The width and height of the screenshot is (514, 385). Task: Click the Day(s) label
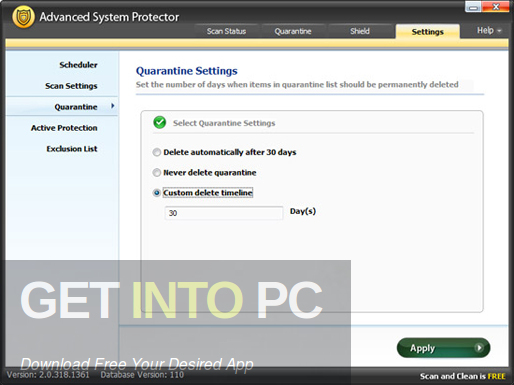[x=303, y=211]
